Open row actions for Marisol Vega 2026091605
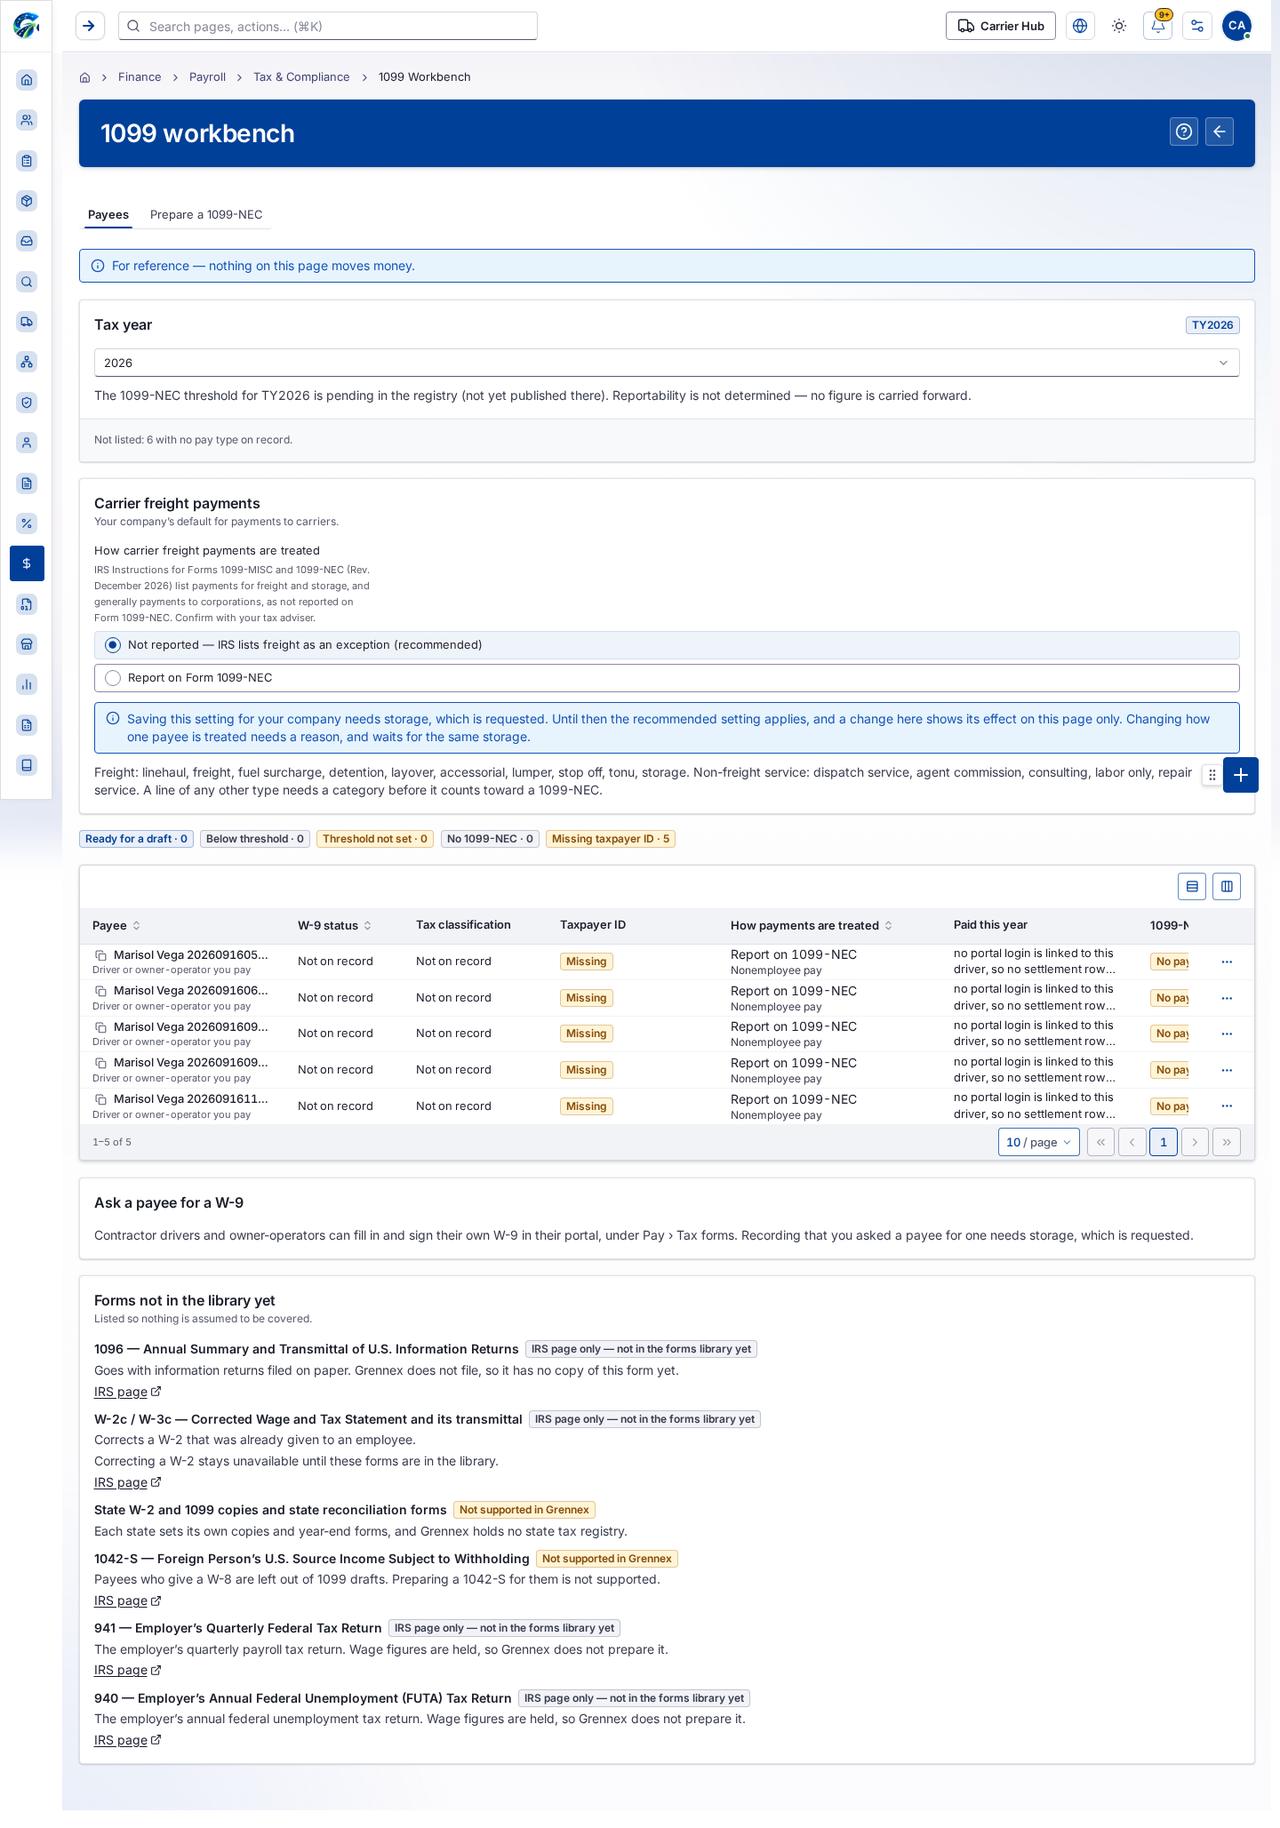Screen dimensions: 1280x1828 pyautogui.click(x=1227, y=962)
